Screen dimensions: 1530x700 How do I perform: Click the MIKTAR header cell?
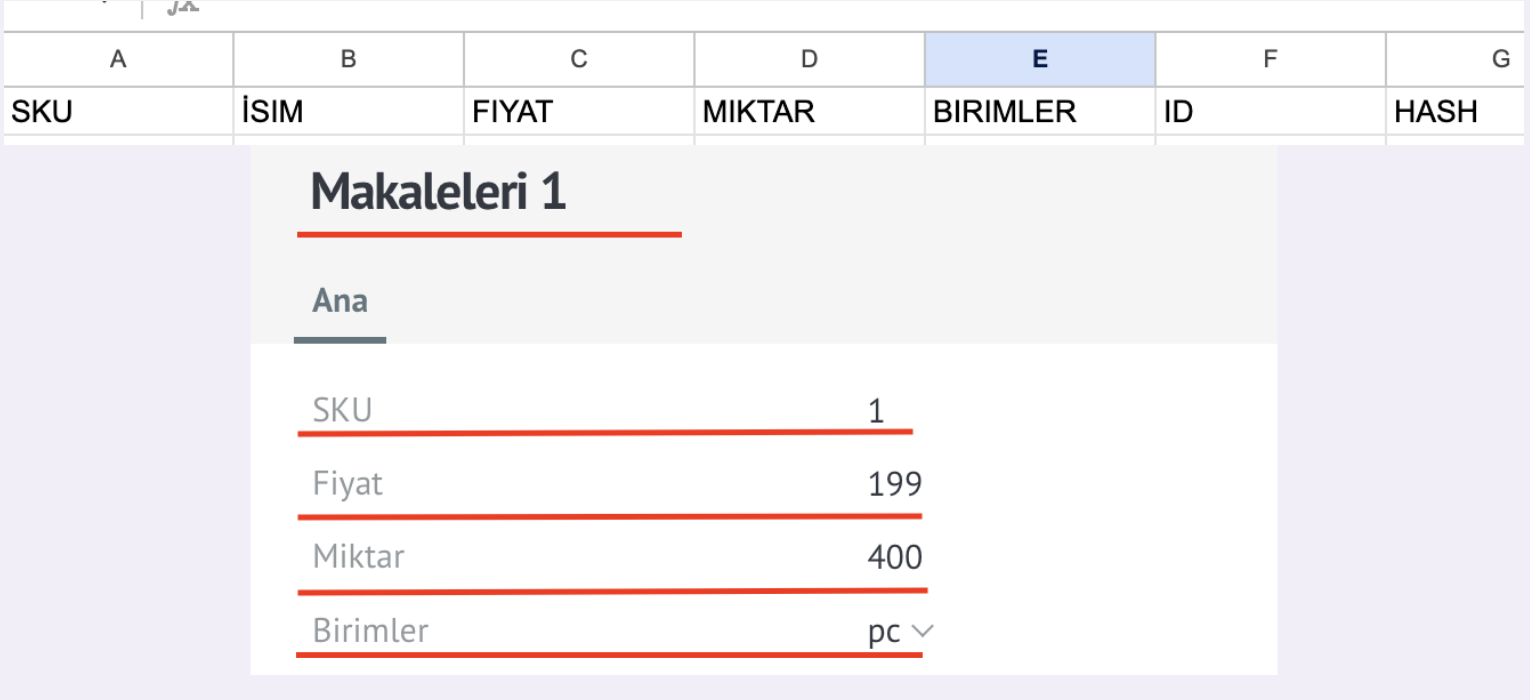[x=810, y=111]
